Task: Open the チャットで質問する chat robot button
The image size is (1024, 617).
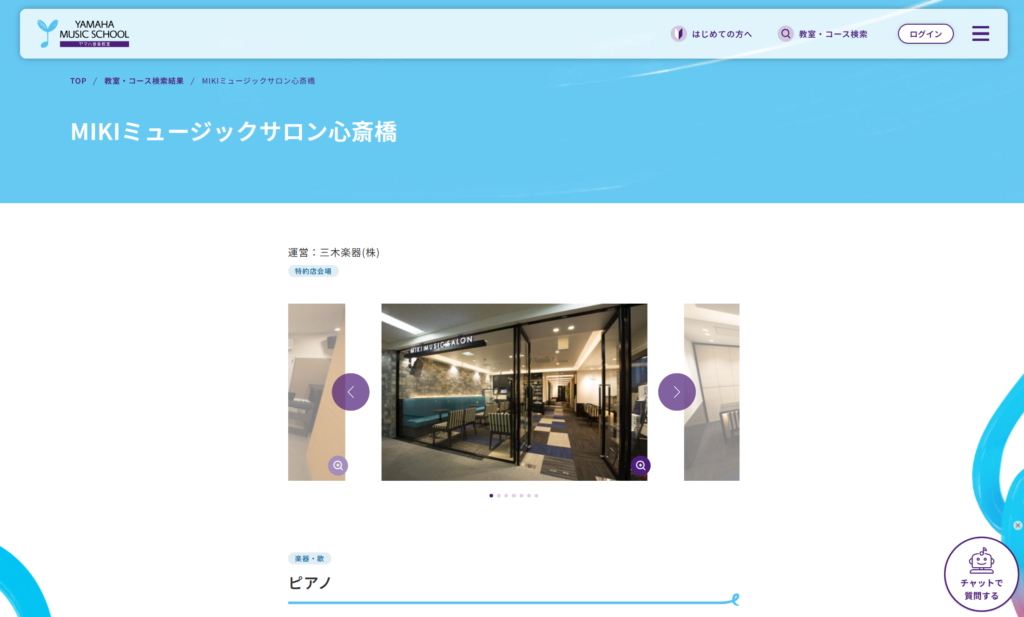Action: [x=981, y=574]
